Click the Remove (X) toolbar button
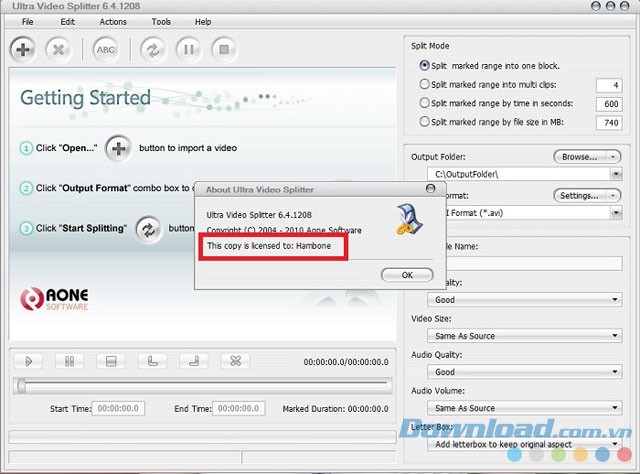 58,49
